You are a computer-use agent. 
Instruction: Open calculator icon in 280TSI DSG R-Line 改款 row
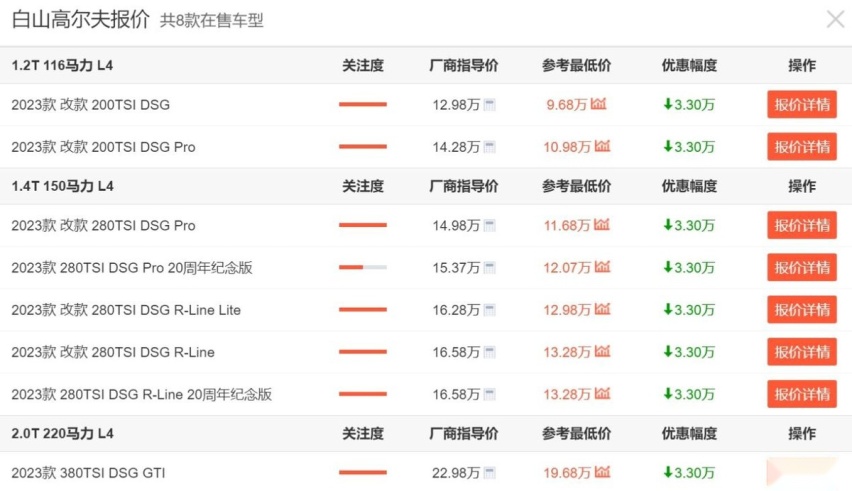pos(490,352)
